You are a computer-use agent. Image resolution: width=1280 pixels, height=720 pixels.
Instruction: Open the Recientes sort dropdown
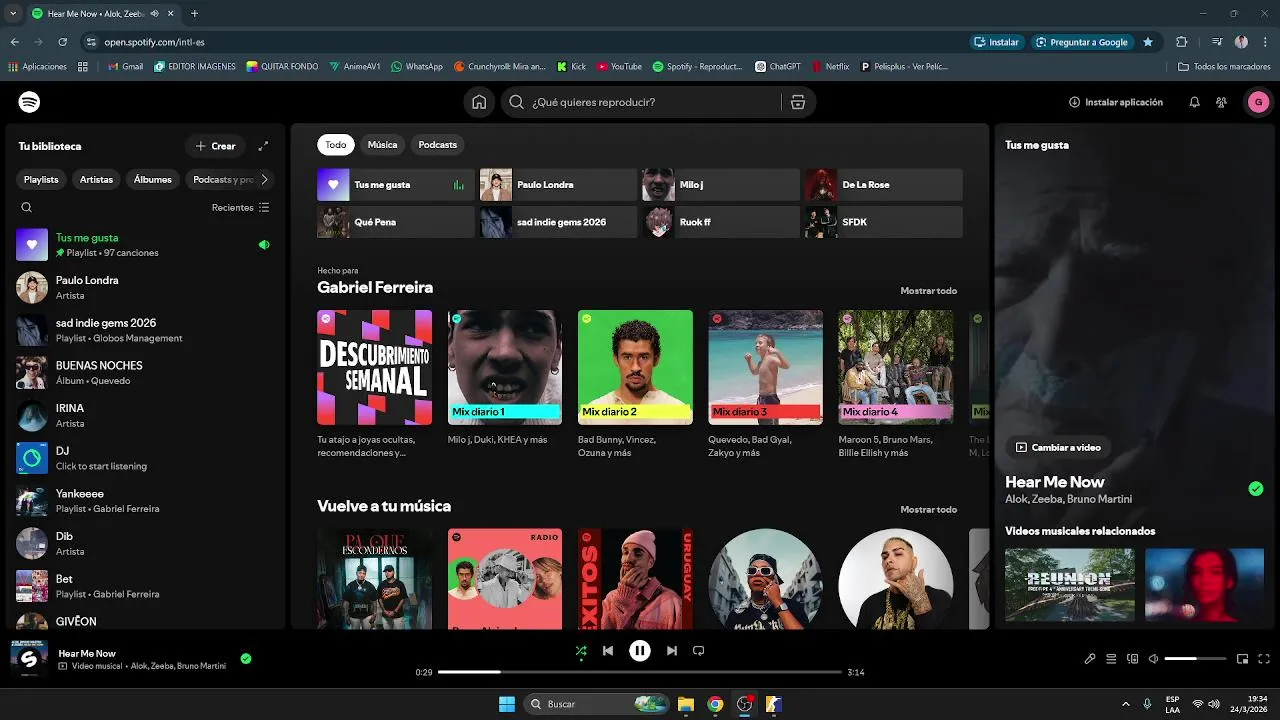coord(240,208)
